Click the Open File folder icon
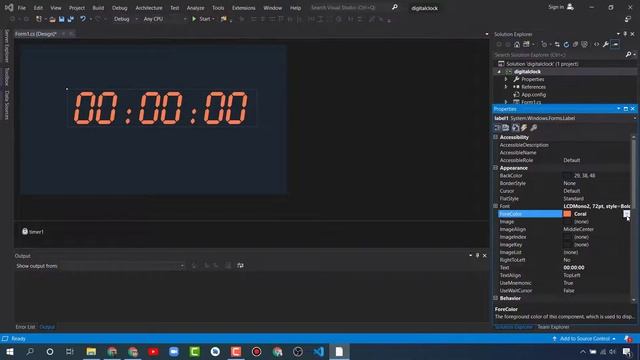640x360 pixels. [52, 19]
